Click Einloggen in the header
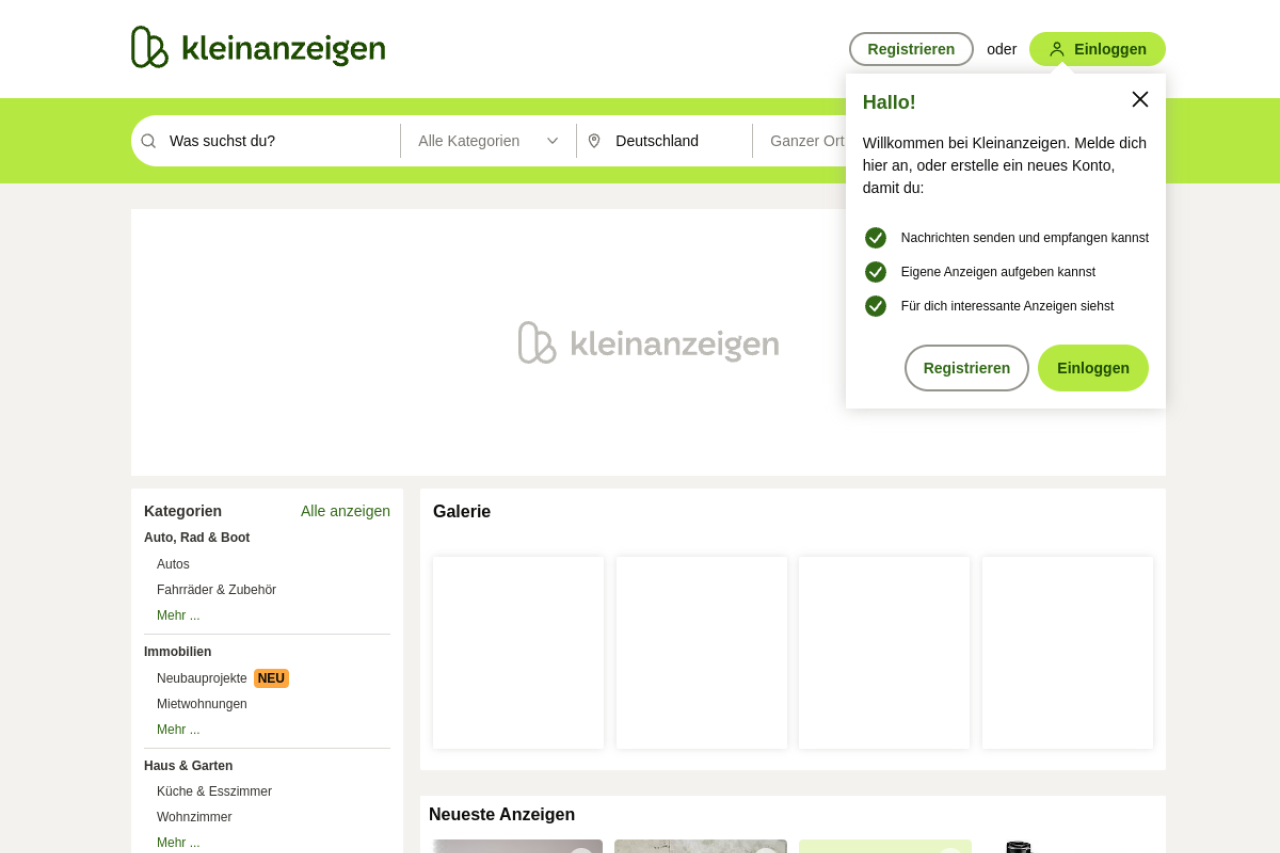The height and width of the screenshot is (853, 1280). point(1097,49)
